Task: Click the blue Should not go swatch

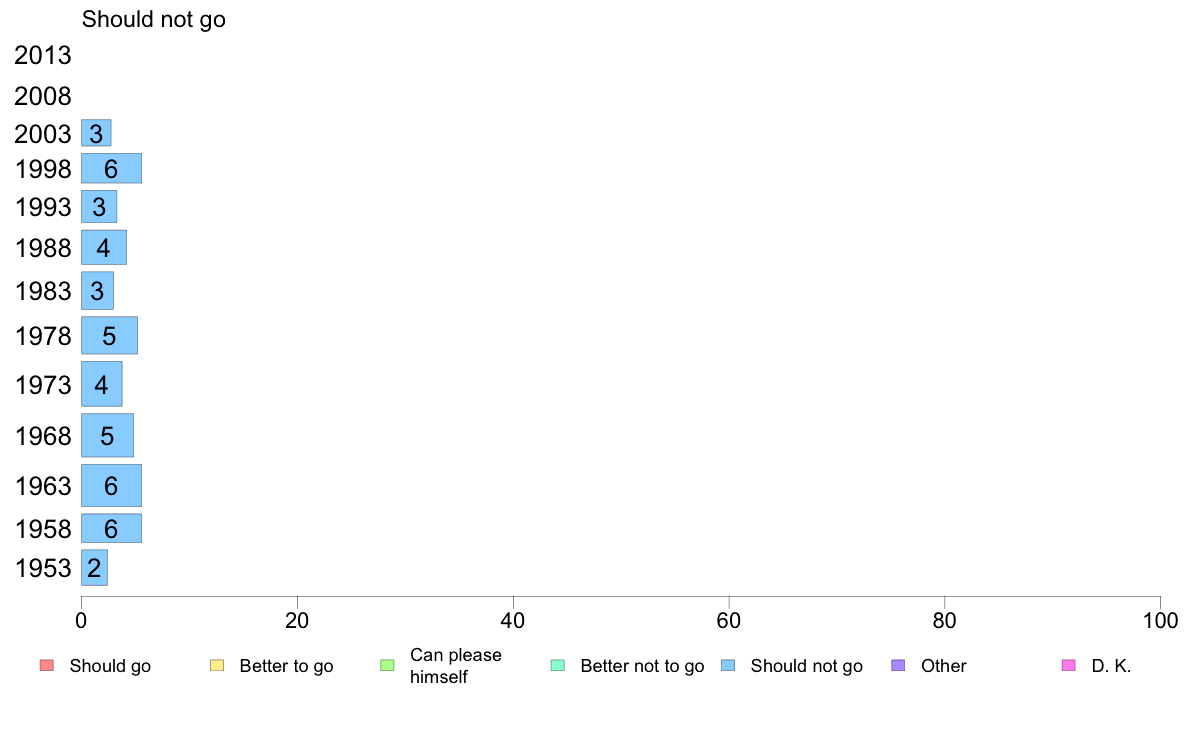Action: [x=728, y=666]
